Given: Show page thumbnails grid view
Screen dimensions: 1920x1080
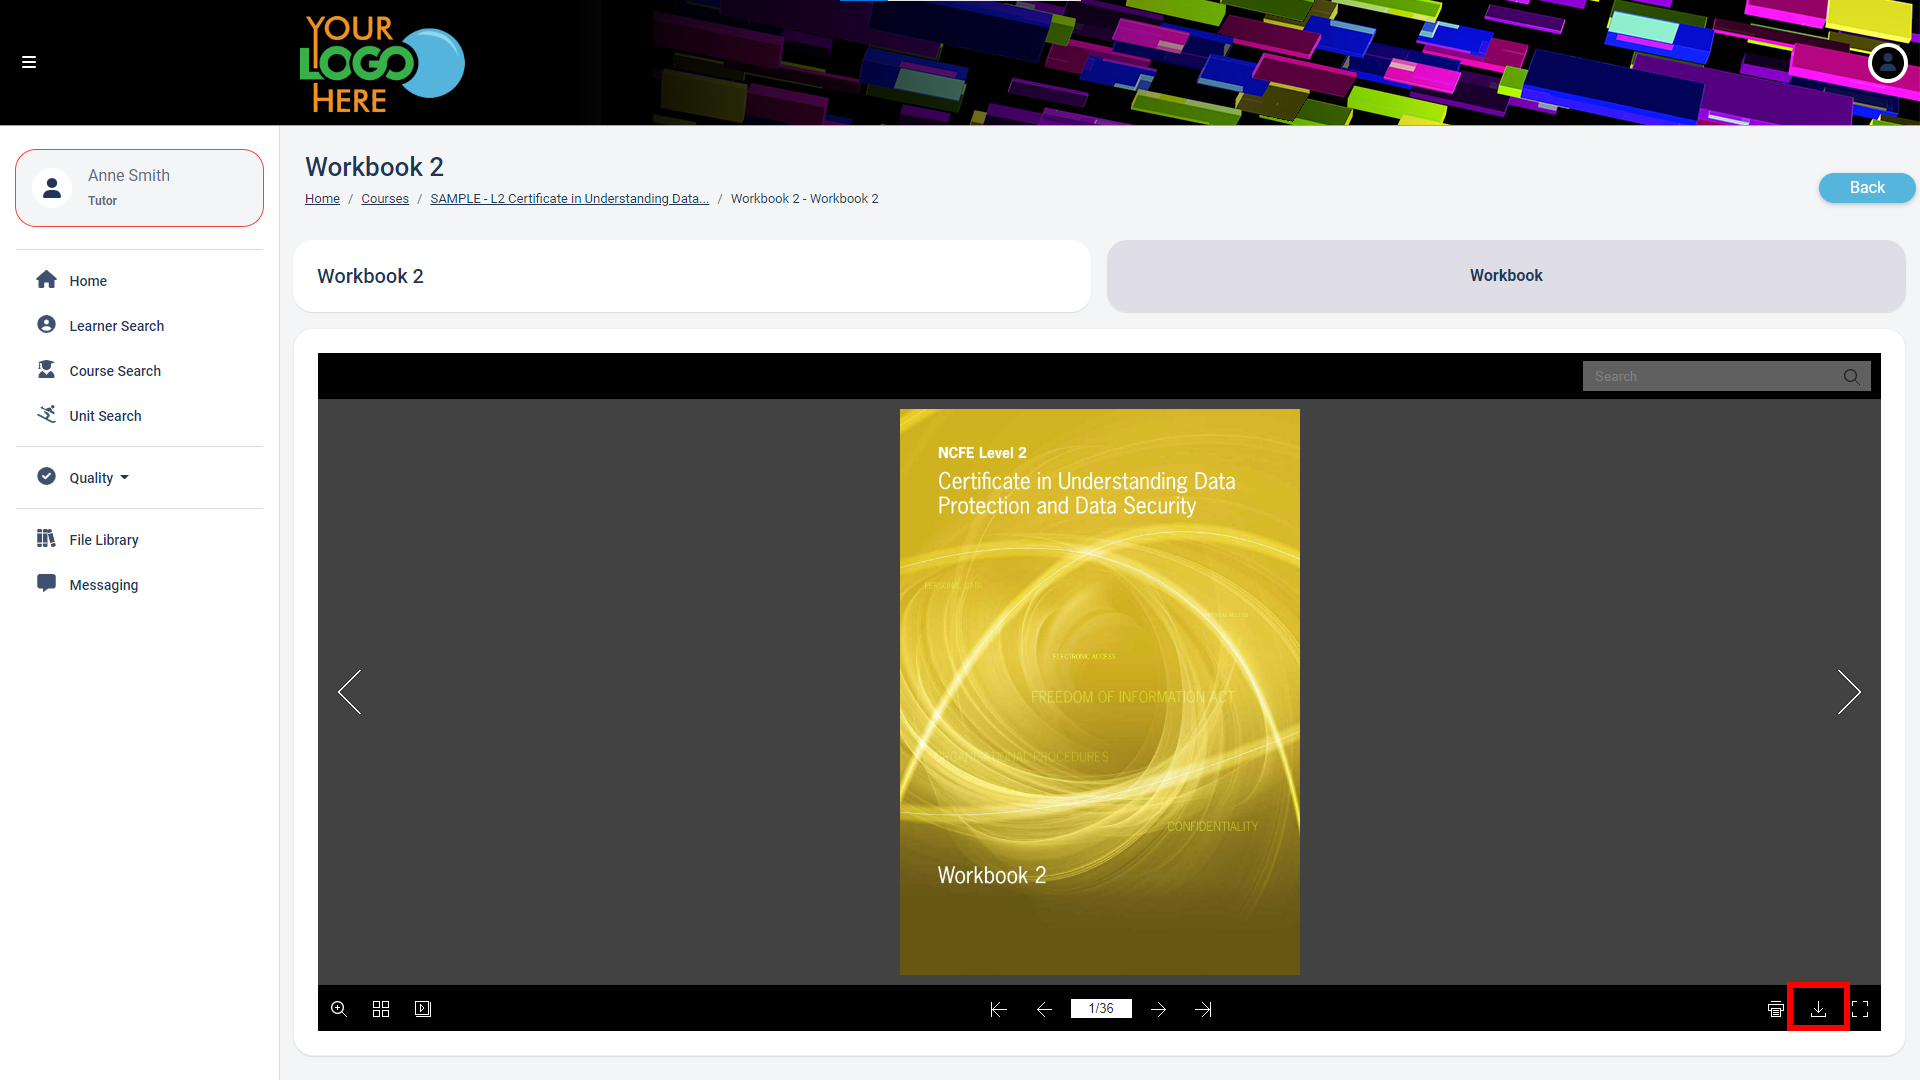Looking at the screenshot, I should [381, 1009].
